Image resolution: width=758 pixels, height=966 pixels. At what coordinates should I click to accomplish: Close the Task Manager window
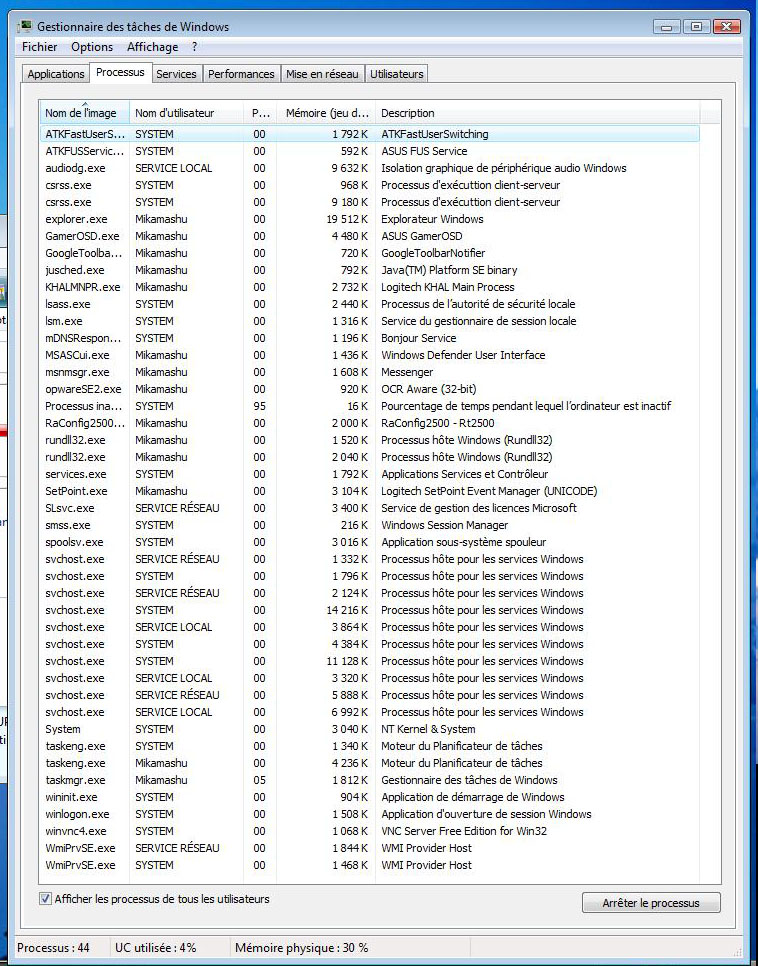(x=727, y=26)
